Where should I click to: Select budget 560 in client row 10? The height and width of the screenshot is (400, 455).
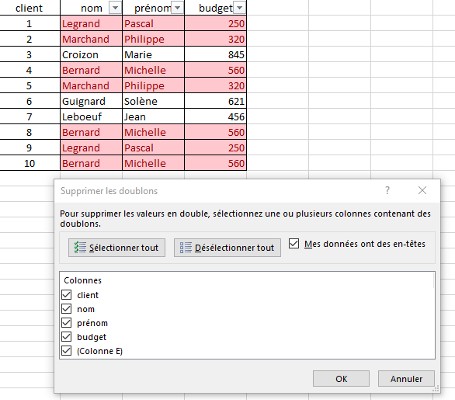click(x=215, y=163)
